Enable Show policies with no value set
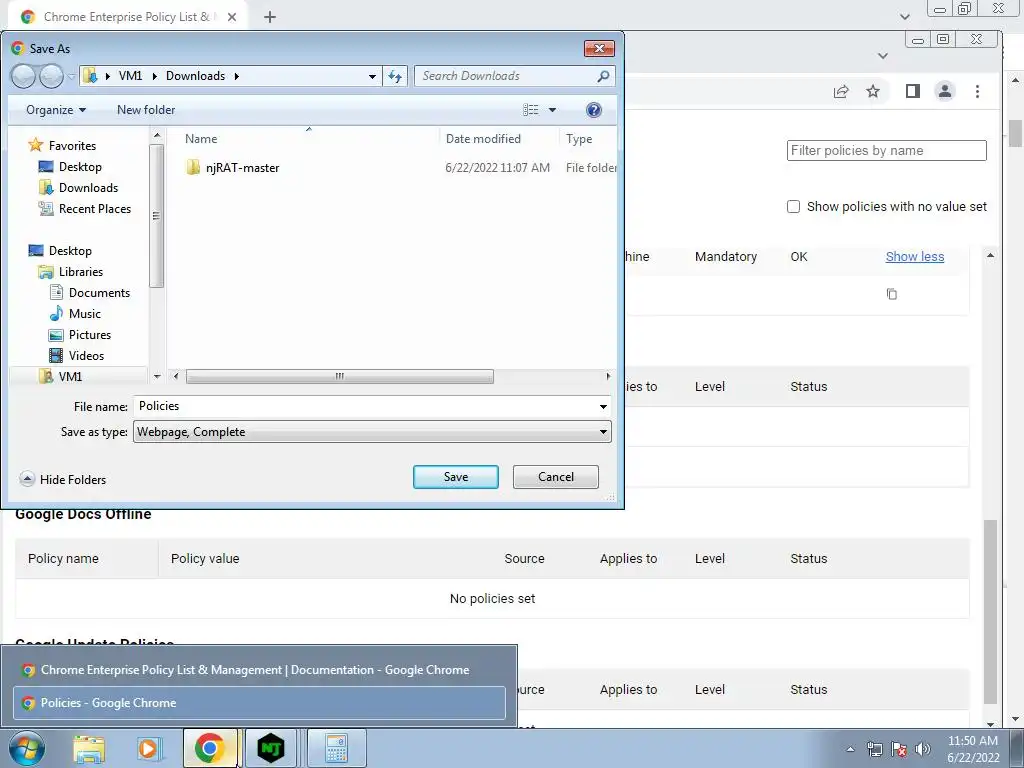Viewport: 1024px width, 768px height. pos(793,207)
